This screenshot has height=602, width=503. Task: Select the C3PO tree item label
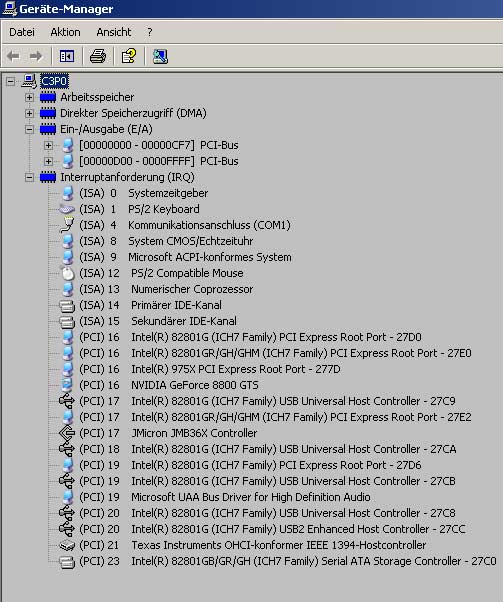[x=54, y=81]
